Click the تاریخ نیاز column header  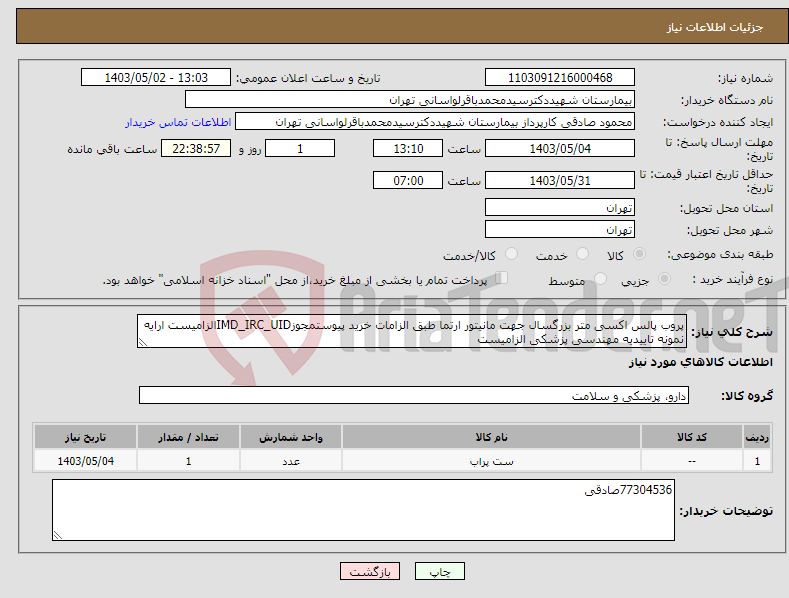86,437
